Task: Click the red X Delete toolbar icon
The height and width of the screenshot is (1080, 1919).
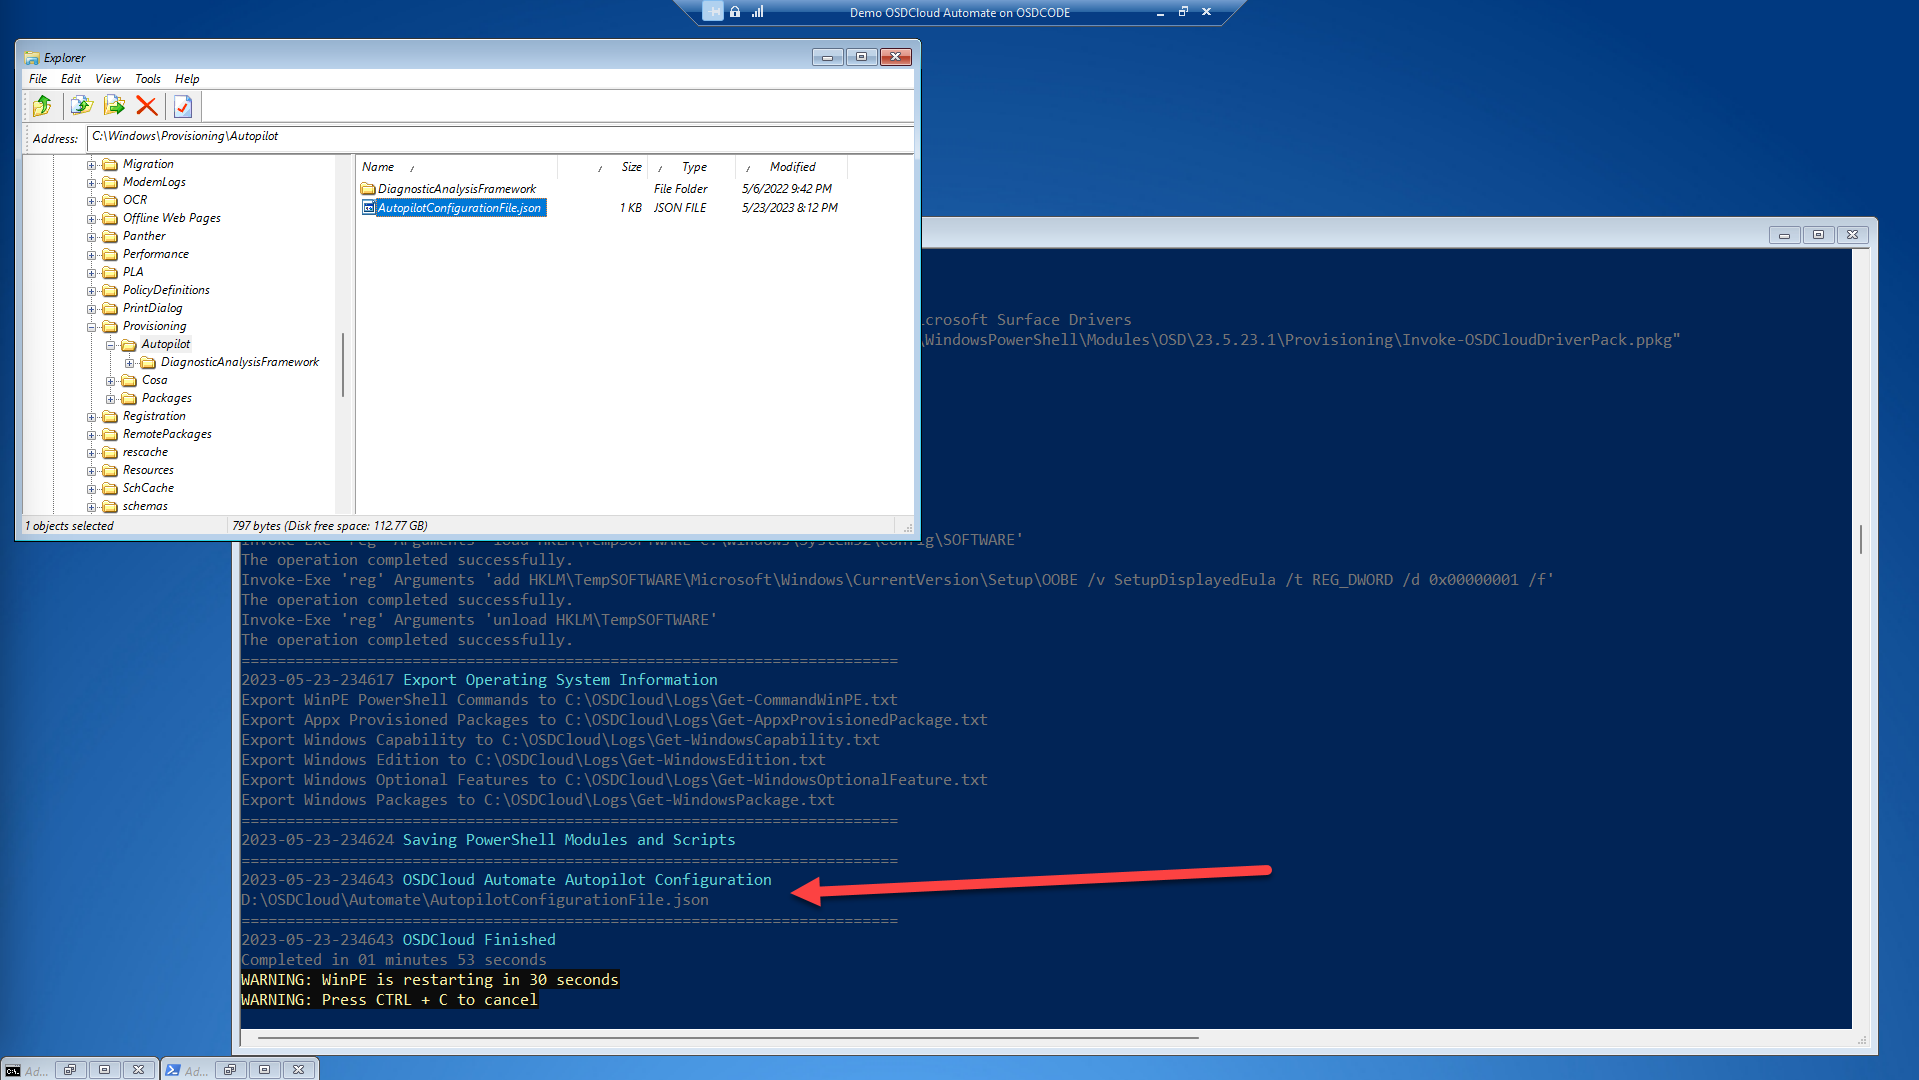Action: (146, 106)
